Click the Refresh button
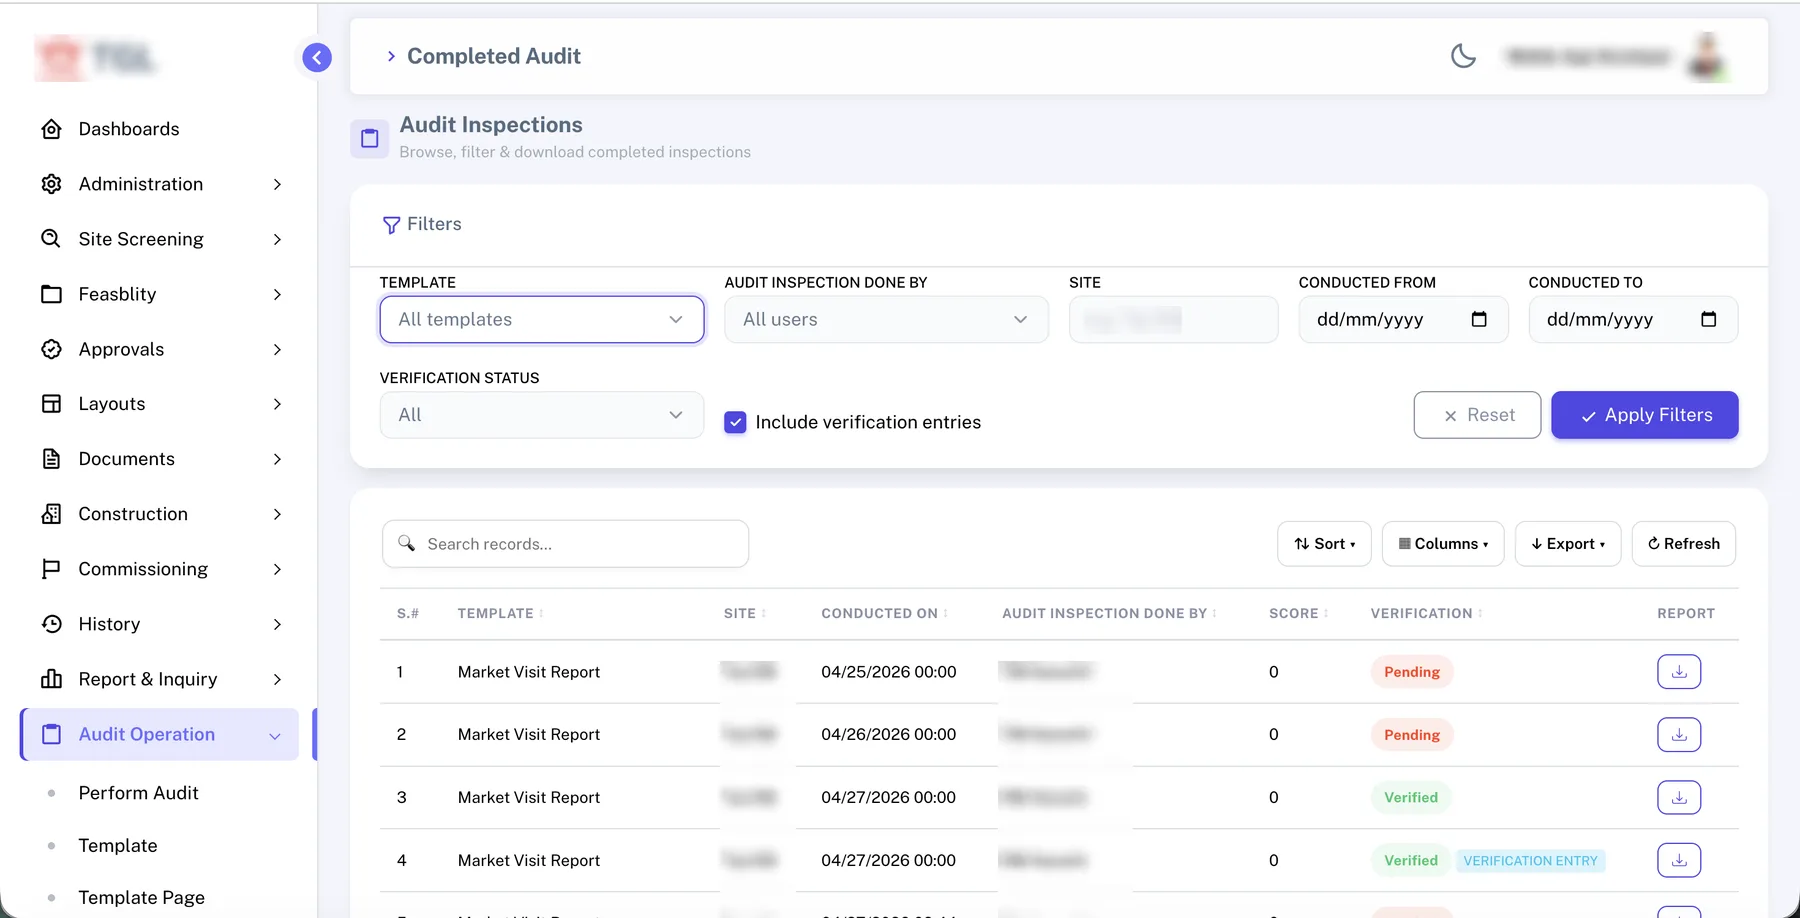The height and width of the screenshot is (918, 1800). point(1684,544)
